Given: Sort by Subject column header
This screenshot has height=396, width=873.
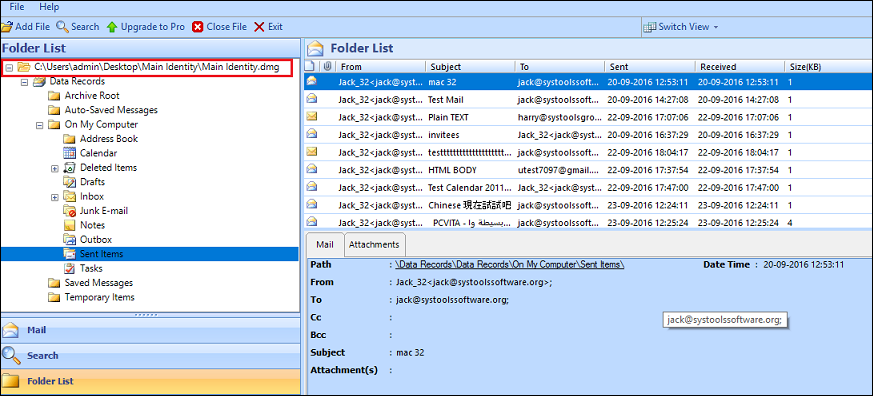Looking at the screenshot, I should (x=470, y=67).
